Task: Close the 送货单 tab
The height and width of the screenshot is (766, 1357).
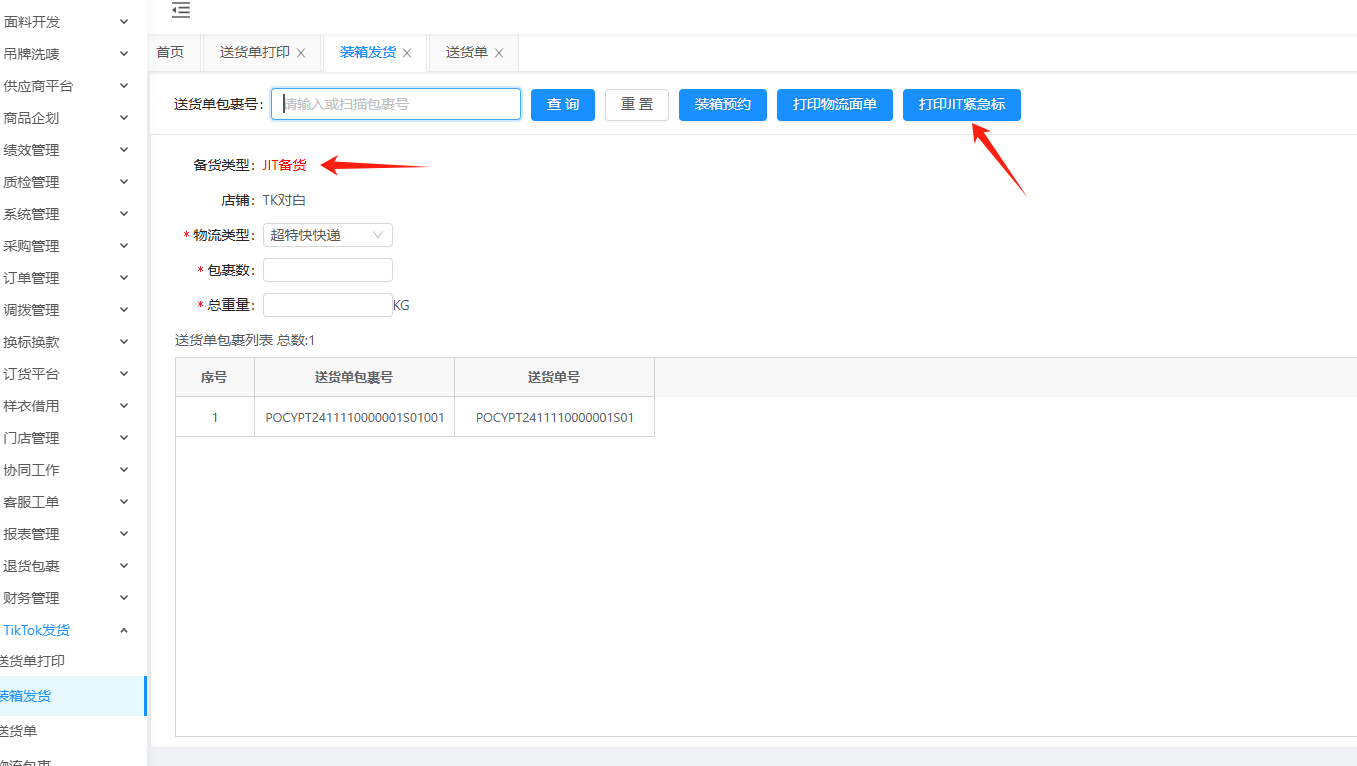Action: pyautogui.click(x=499, y=53)
